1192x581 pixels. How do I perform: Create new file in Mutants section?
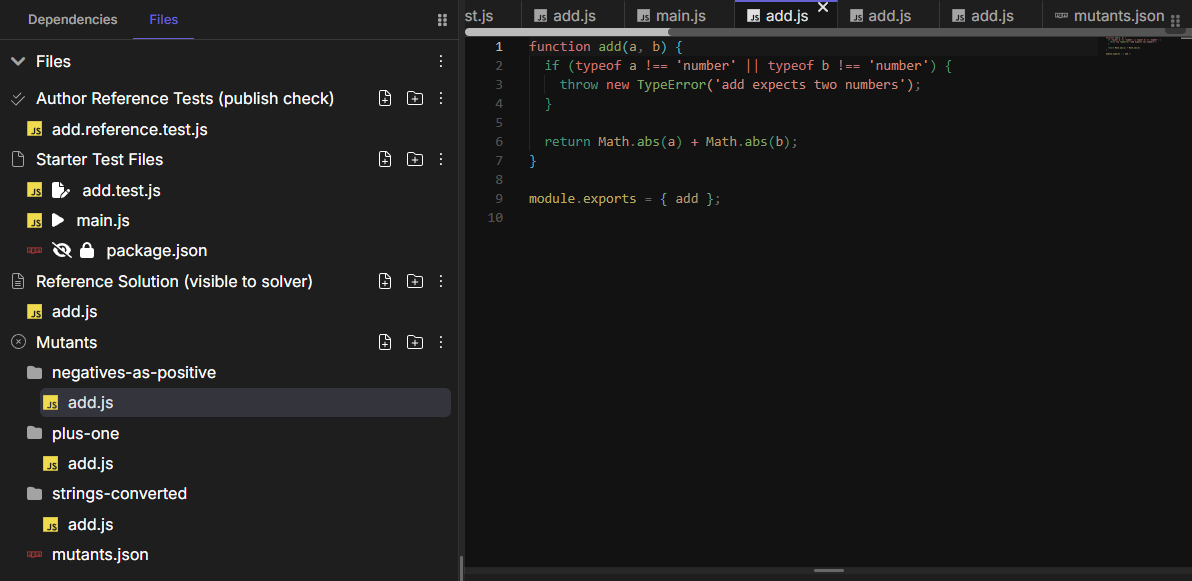click(385, 342)
